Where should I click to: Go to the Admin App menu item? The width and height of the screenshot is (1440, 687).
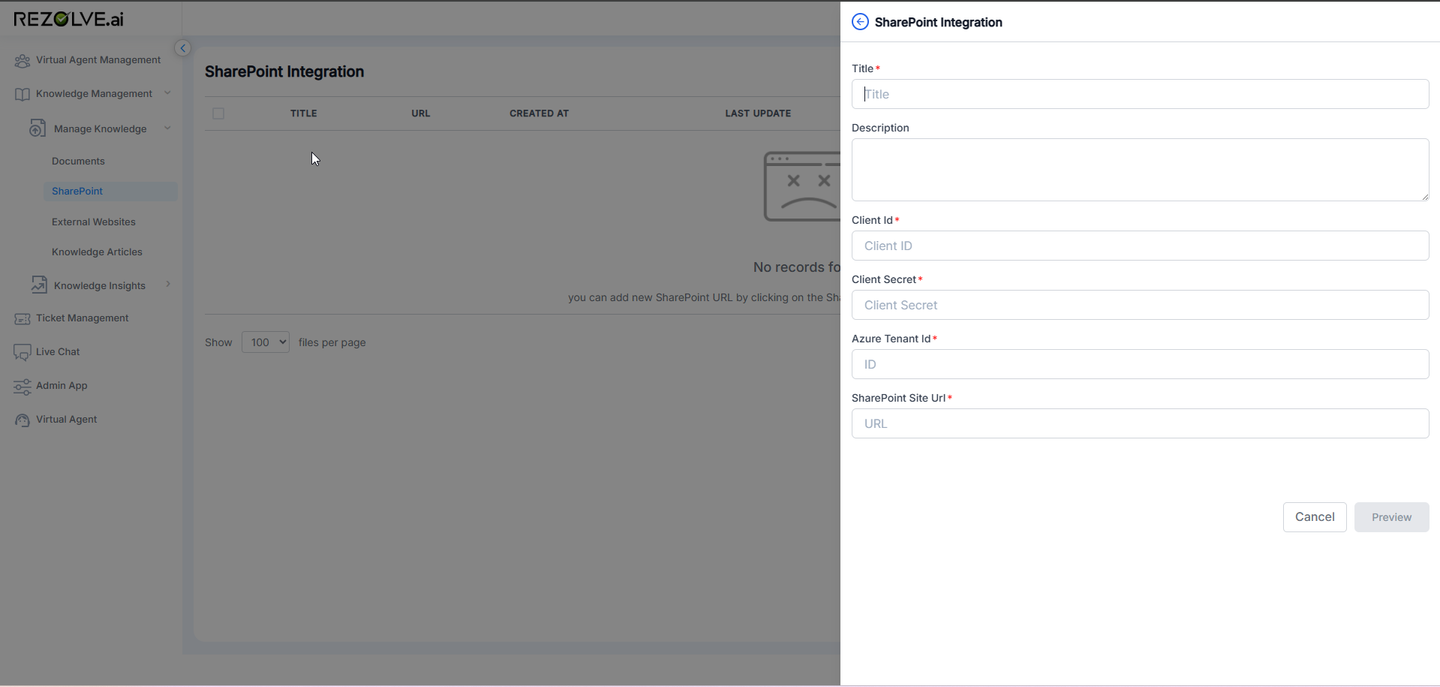pyautogui.click(x=62, y=386)
